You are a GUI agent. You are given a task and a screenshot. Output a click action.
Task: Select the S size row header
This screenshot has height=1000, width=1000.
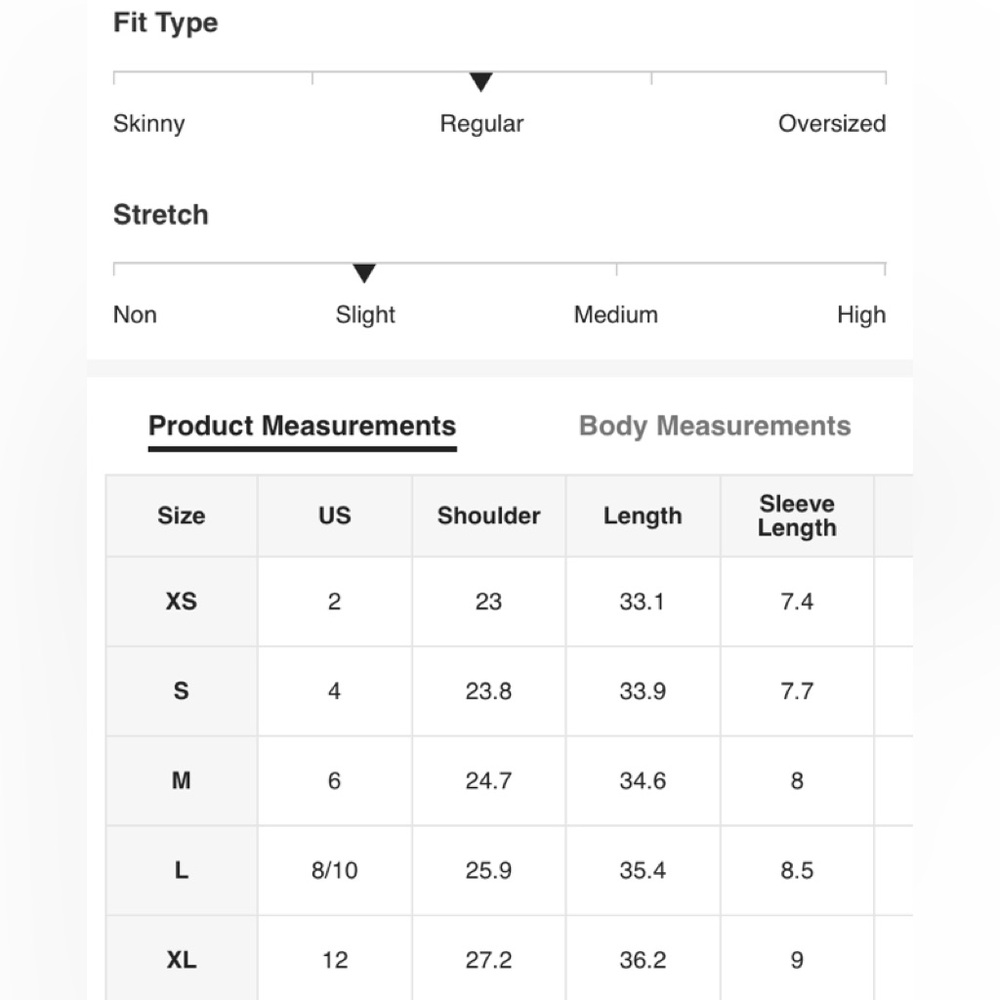coord(182,691)
